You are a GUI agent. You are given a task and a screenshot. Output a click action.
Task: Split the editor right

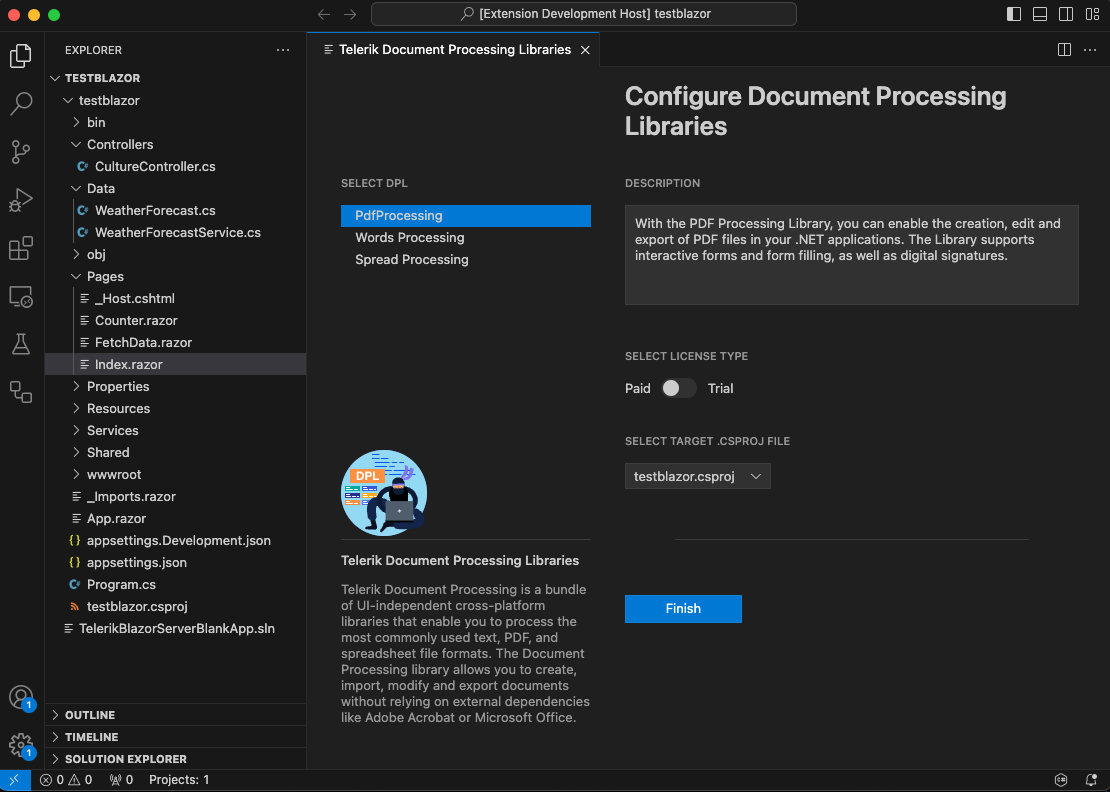coord(1064,50)
